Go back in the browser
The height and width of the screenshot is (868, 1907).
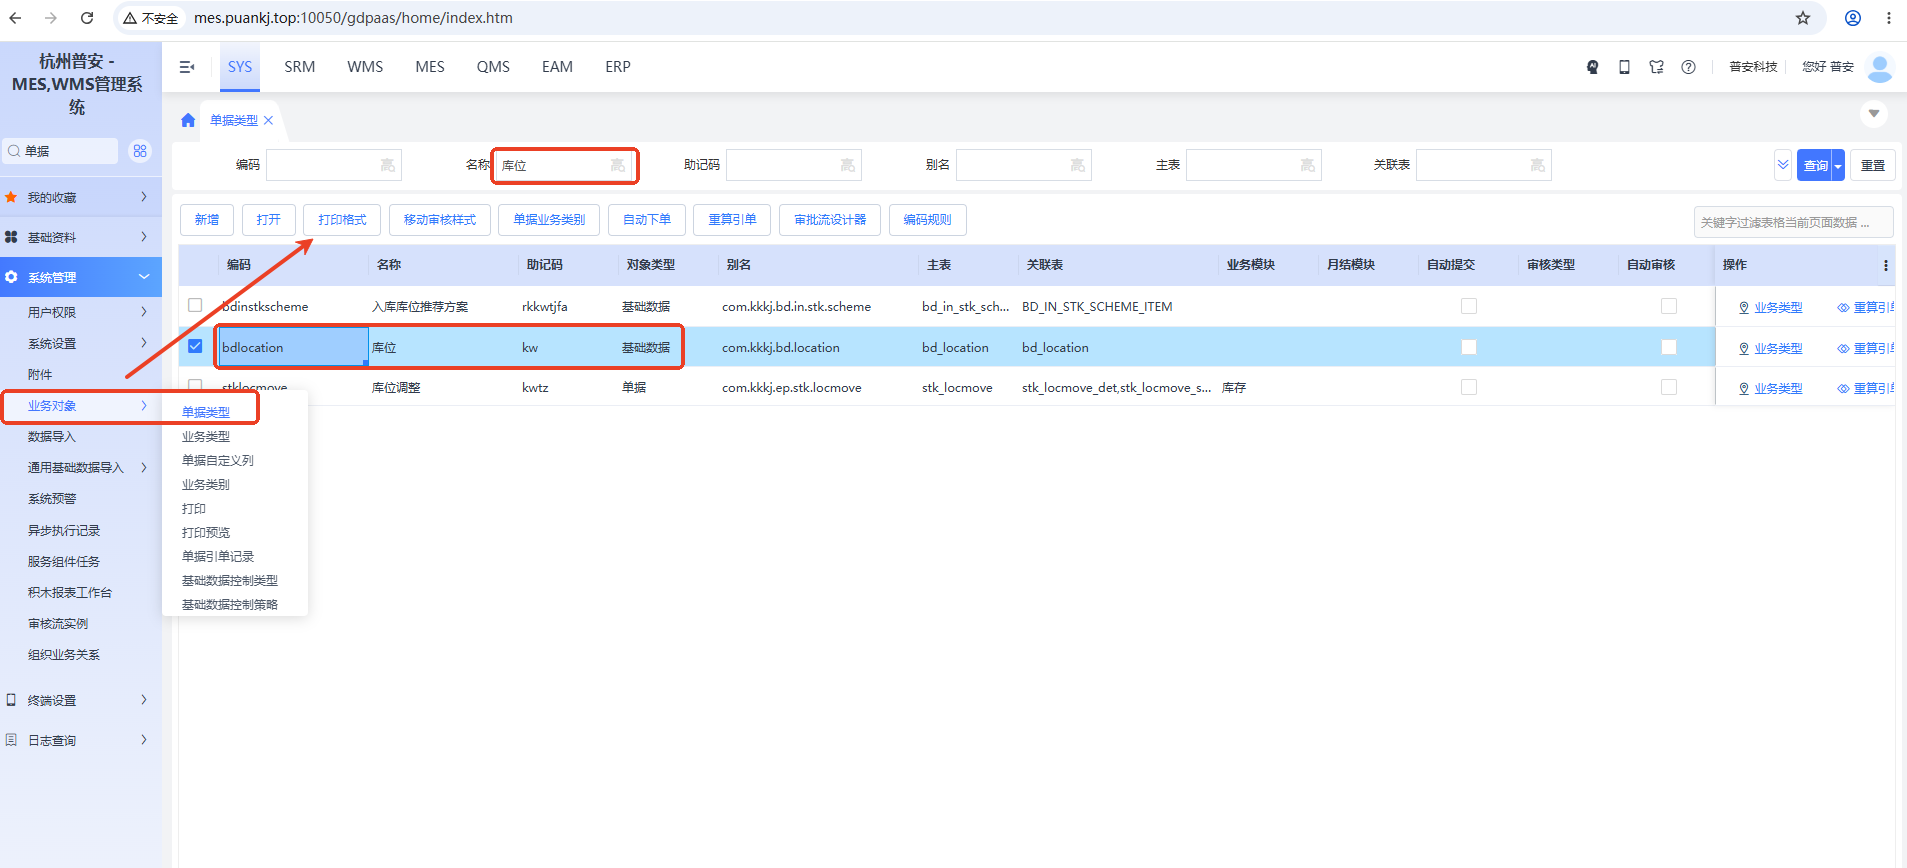15,18
